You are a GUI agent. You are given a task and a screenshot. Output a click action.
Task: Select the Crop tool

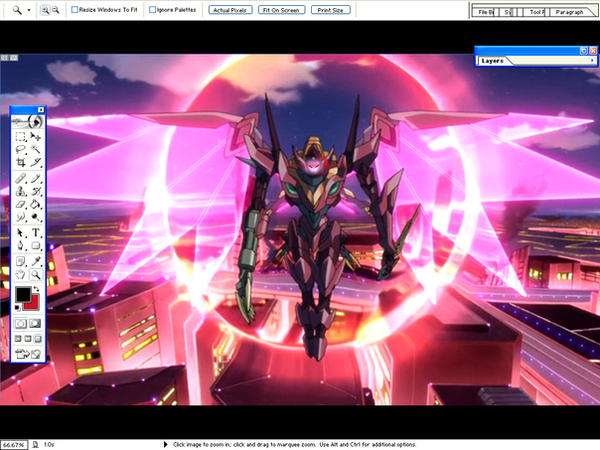pyautogui.click(x=20, y=162)
